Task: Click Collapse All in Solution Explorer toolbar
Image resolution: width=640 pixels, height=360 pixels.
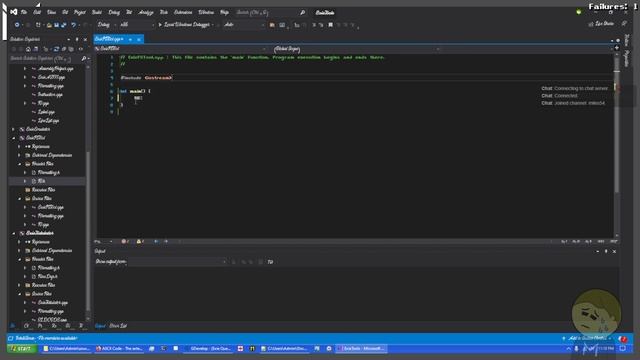Action: coord(64,49)
